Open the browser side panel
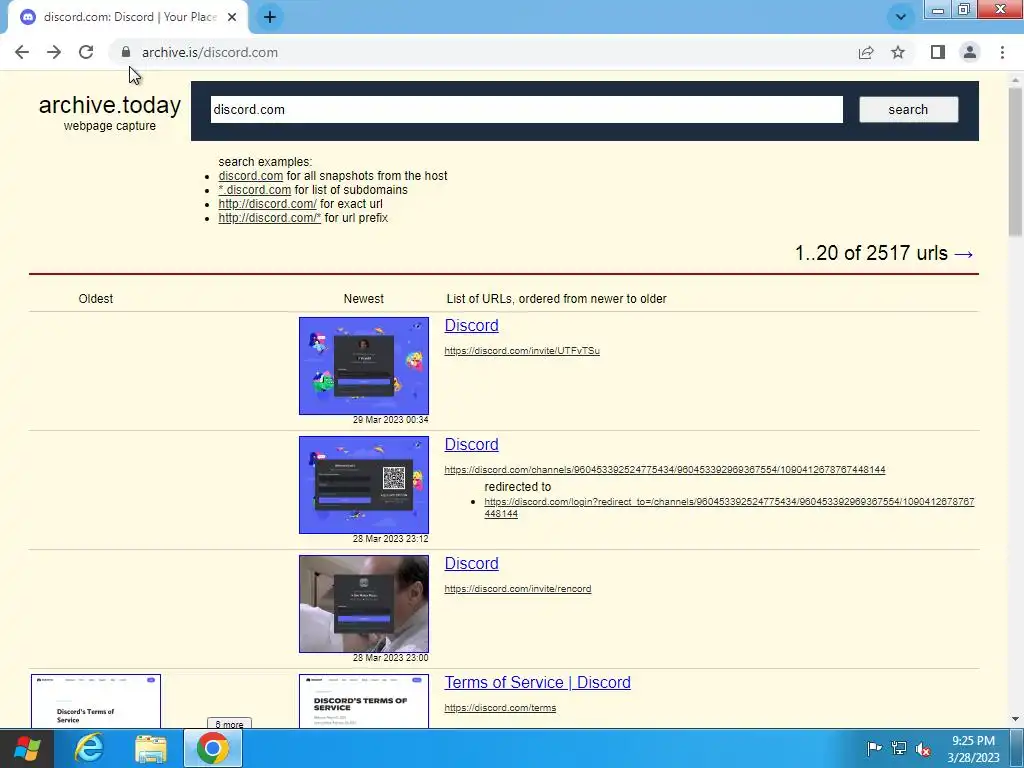Image resolution: width=1024 pixels, height=768 pixels. 938,52
